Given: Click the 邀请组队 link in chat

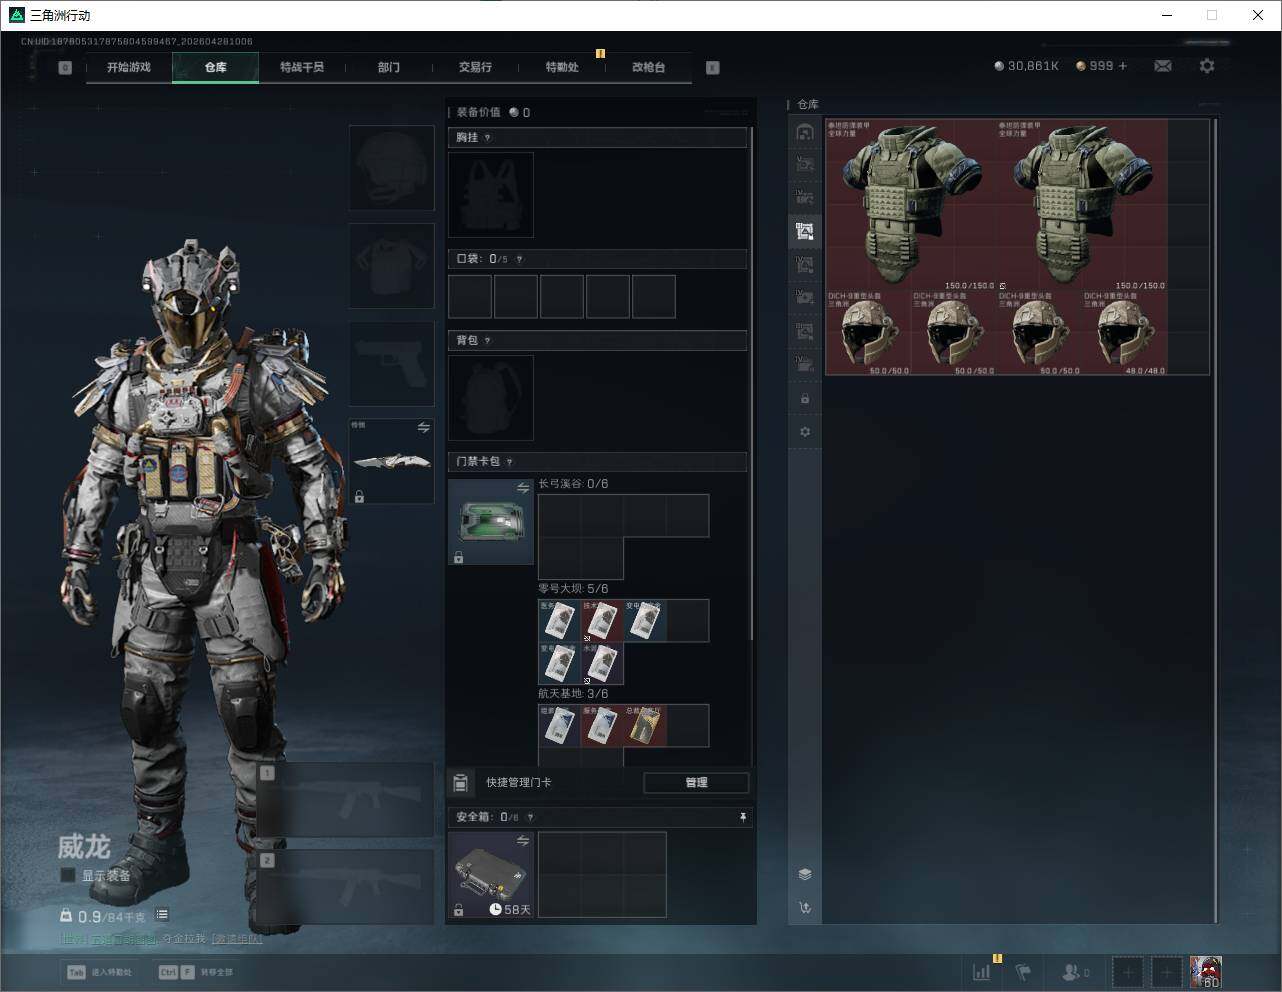Looking at the screenshot, I should (x=237, y=939).
